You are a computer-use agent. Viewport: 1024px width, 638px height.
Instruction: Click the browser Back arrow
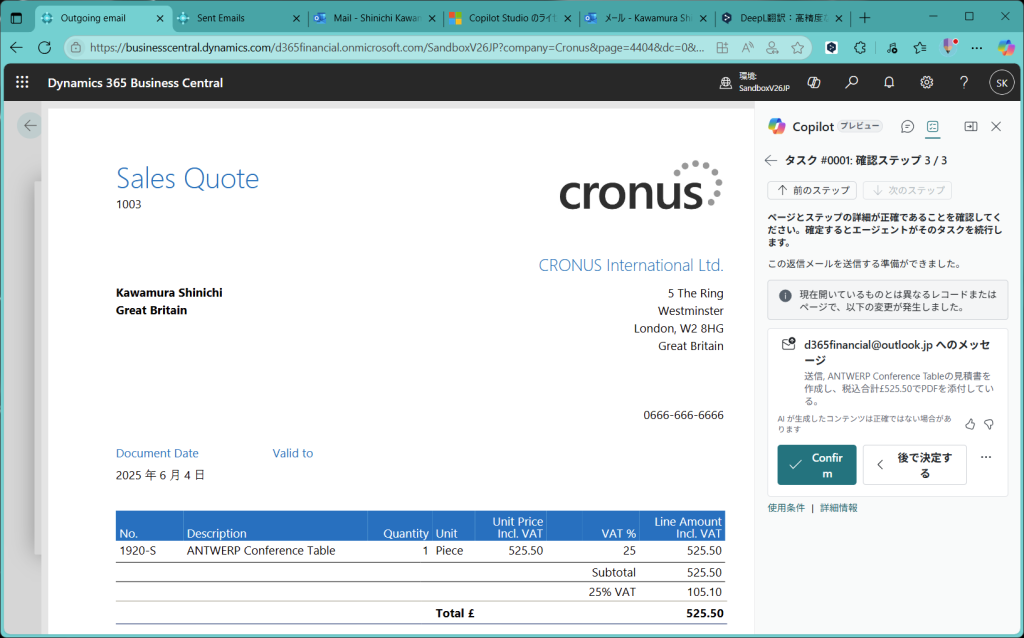tap(16, 48)
